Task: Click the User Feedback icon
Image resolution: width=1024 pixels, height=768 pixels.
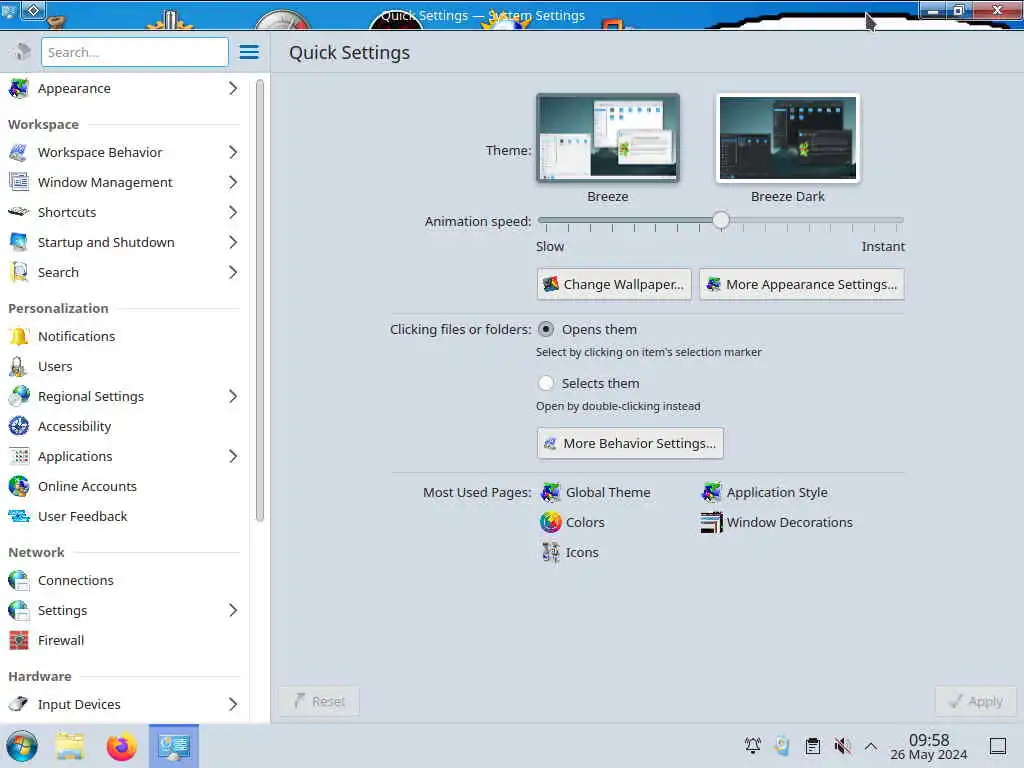Action: pos(19,517)
